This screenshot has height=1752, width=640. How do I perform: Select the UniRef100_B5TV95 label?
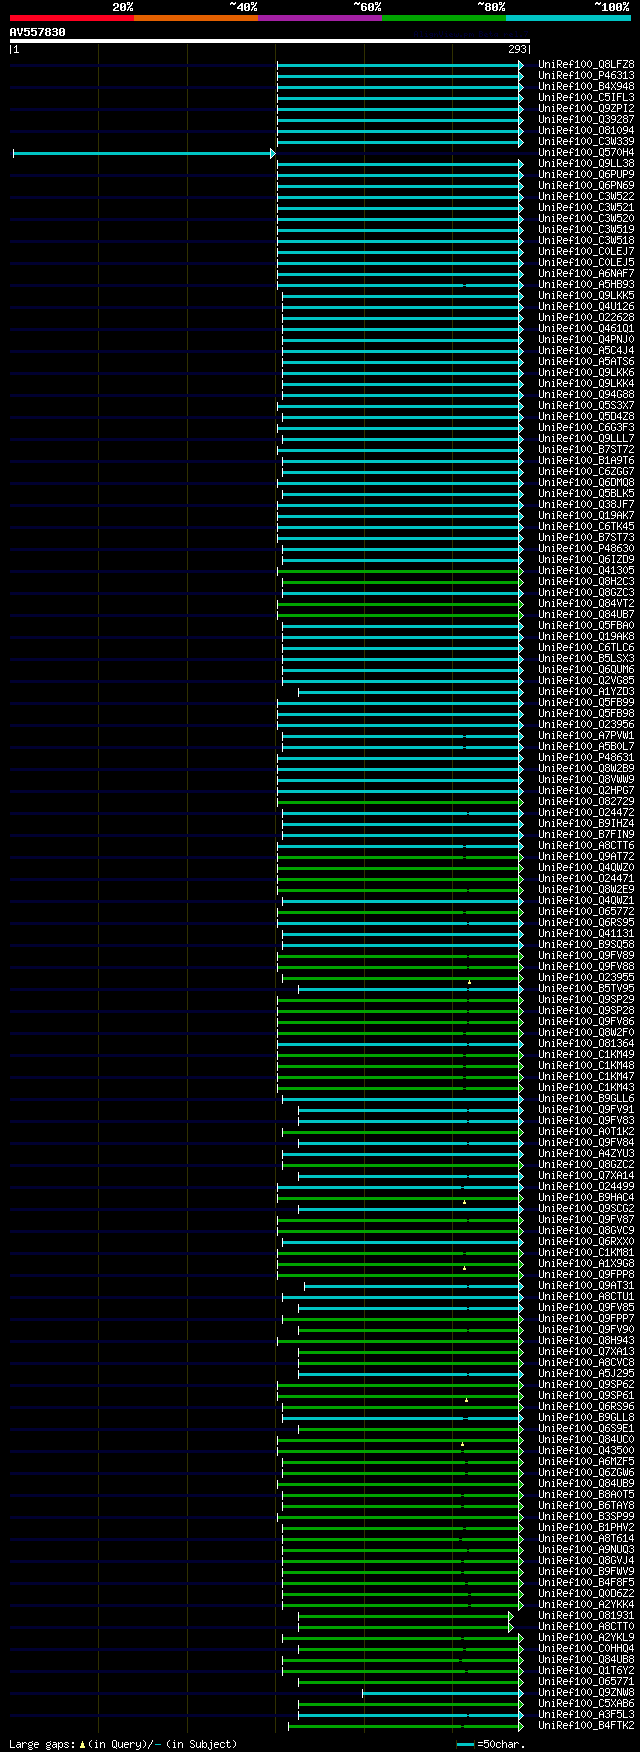click(x=586, y=989)
